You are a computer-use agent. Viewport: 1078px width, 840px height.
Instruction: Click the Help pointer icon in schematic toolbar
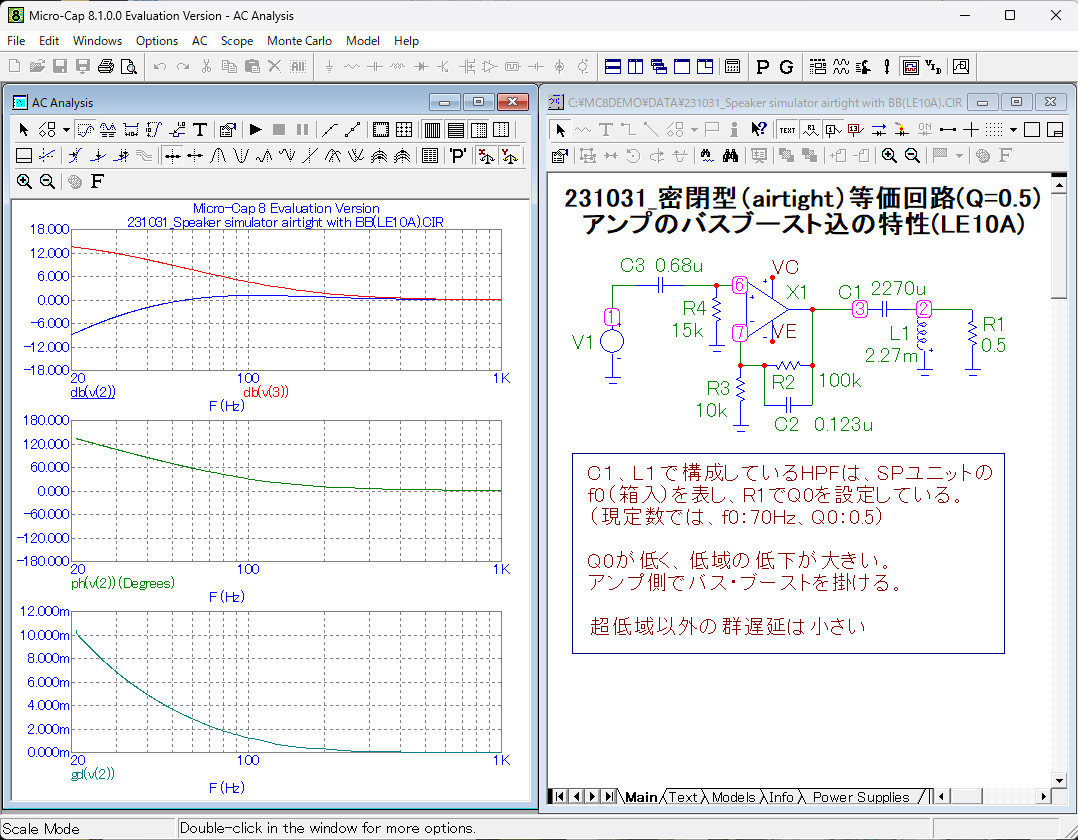[759, 129]
